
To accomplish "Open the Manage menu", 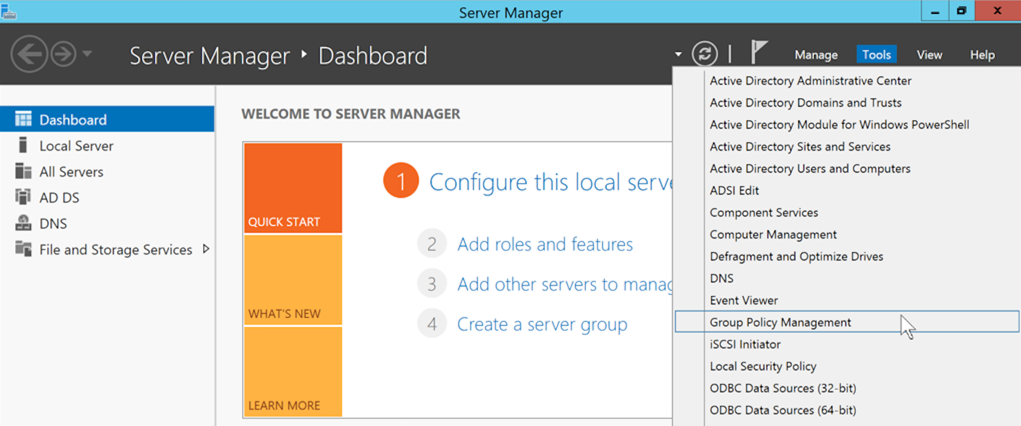I will tap(816, 55).
